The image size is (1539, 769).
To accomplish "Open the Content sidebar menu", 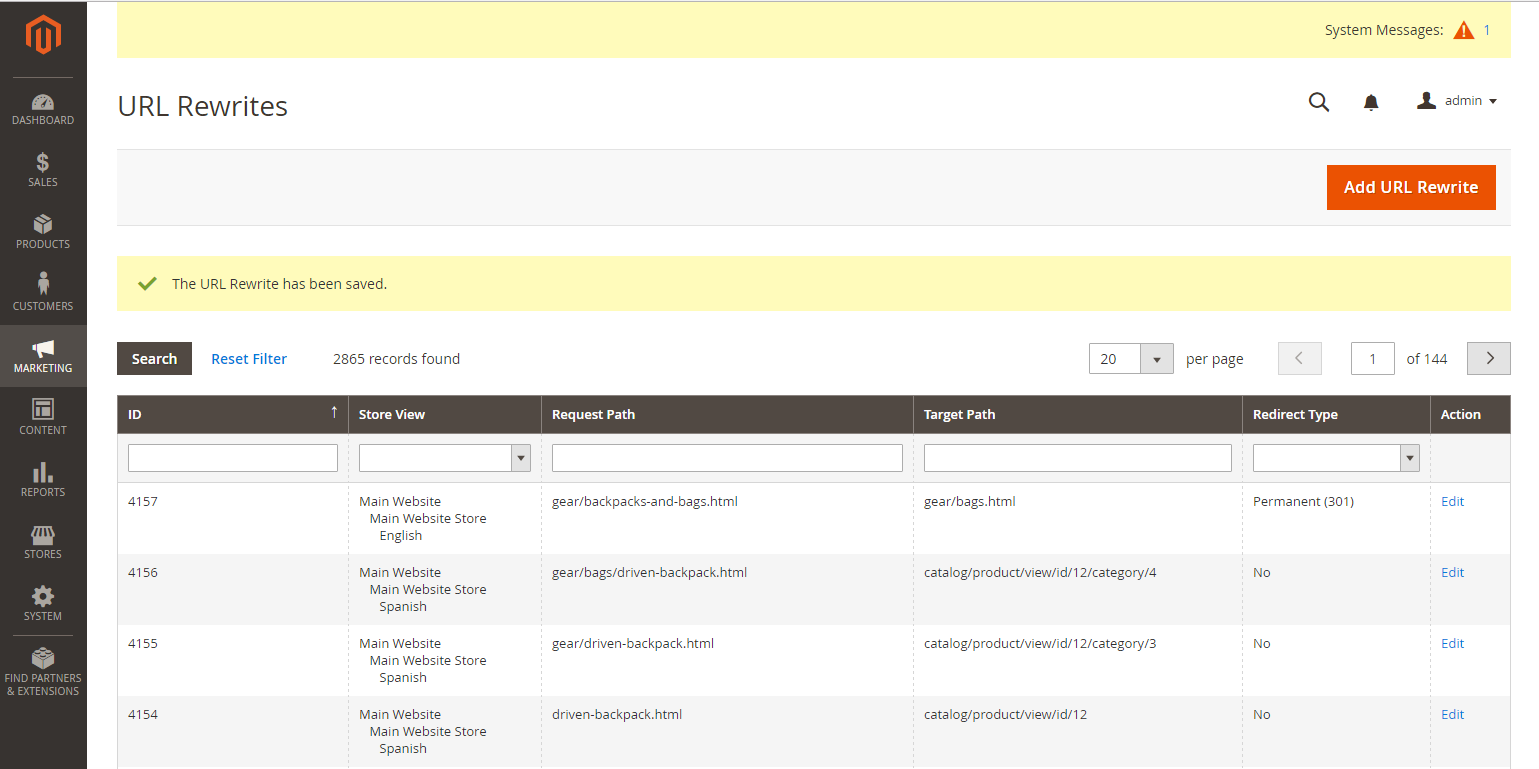I will point(43,419).
